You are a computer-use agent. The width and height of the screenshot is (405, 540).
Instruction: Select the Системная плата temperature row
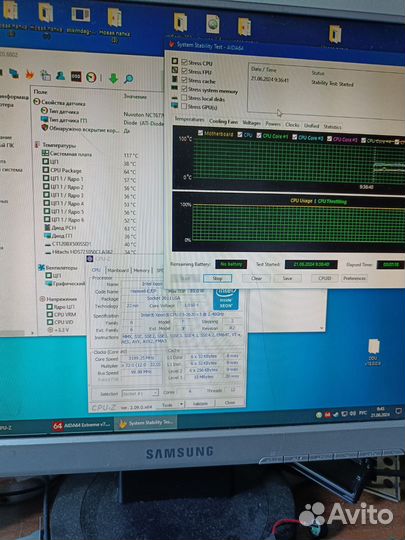[x=91, y=154]
